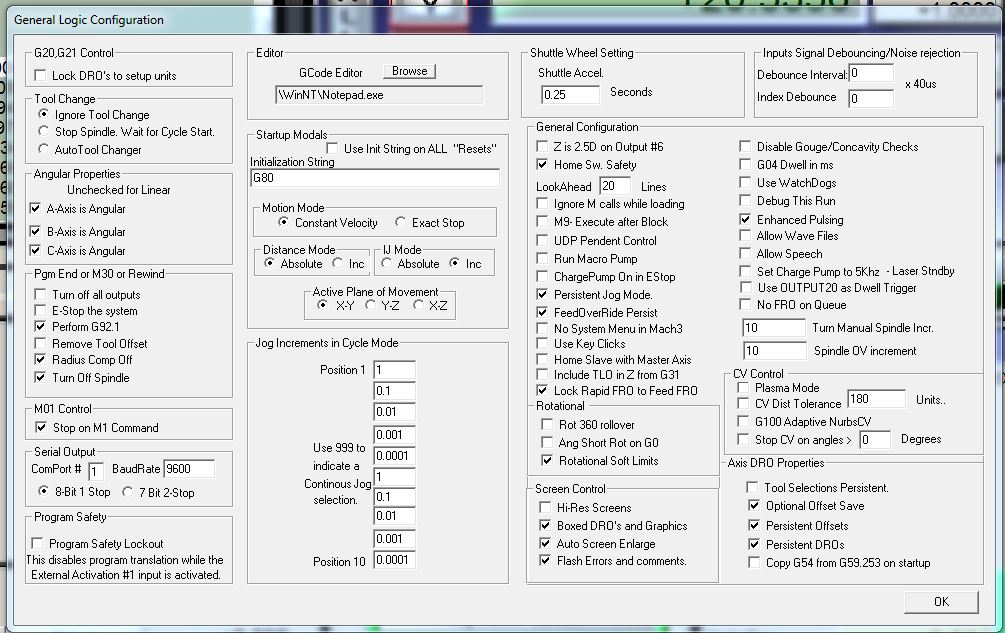This screenshot has height=633, width=1005.
Task: Enable E-Stop the system
Action: pos(40,310)
